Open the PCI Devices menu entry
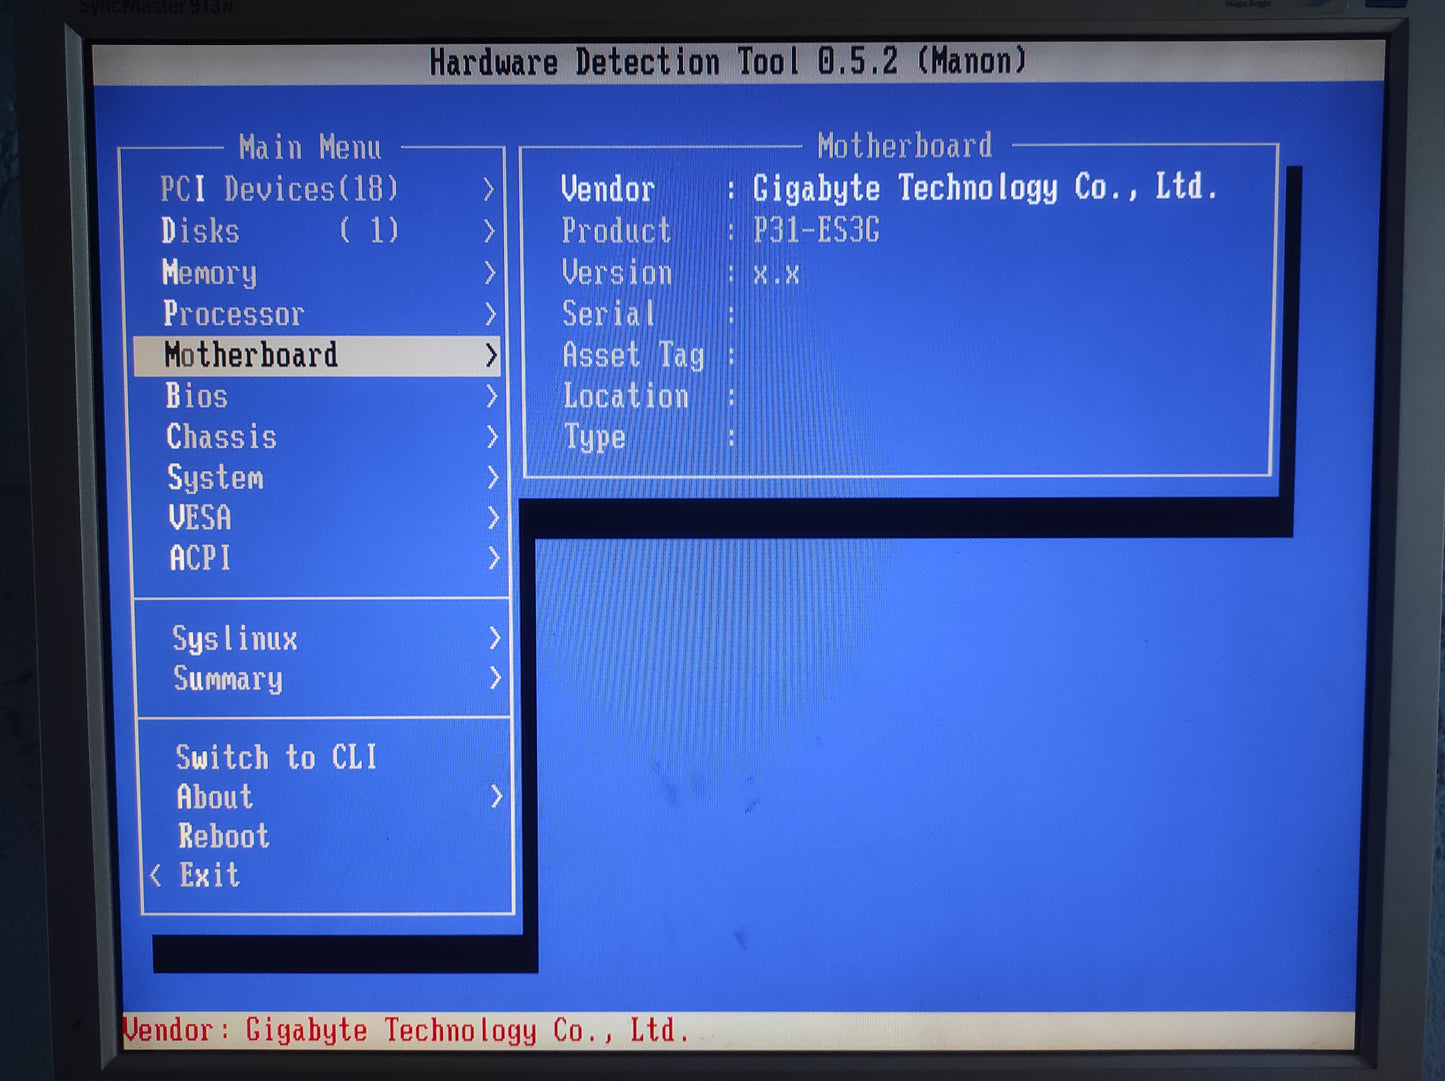The image size is (1445, 1081). 279,189
